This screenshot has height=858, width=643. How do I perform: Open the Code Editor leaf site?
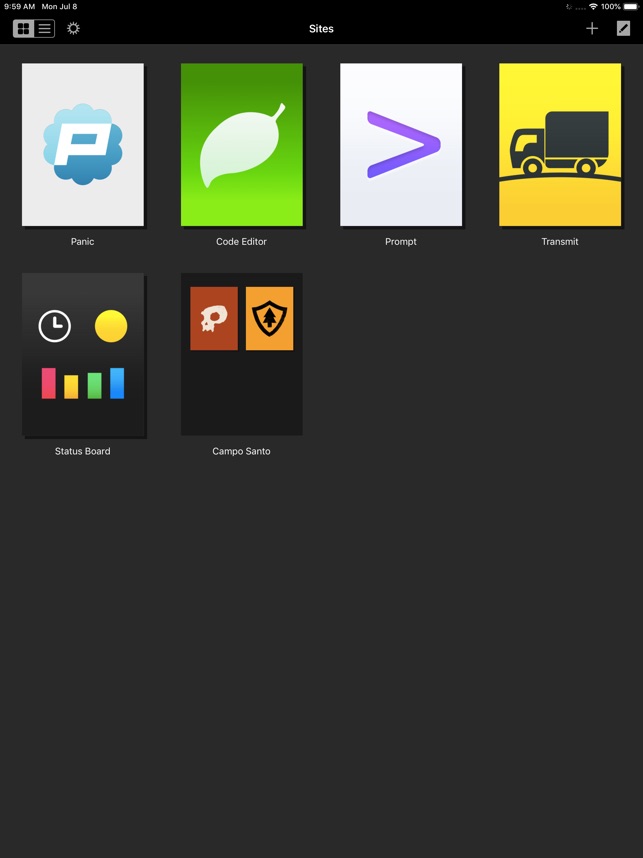coord(242,144)
